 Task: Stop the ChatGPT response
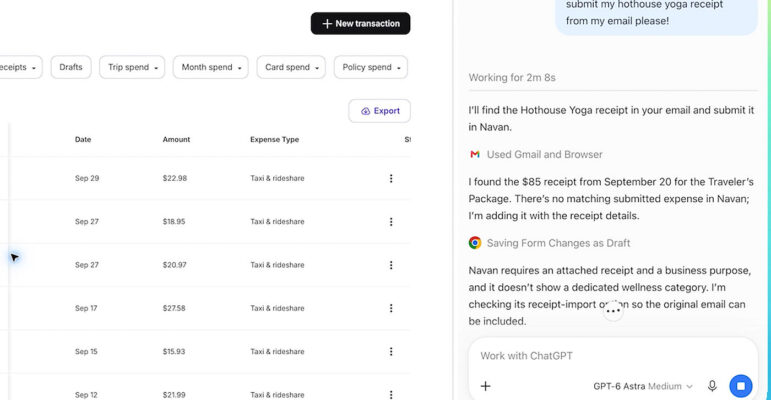(741, 386)
